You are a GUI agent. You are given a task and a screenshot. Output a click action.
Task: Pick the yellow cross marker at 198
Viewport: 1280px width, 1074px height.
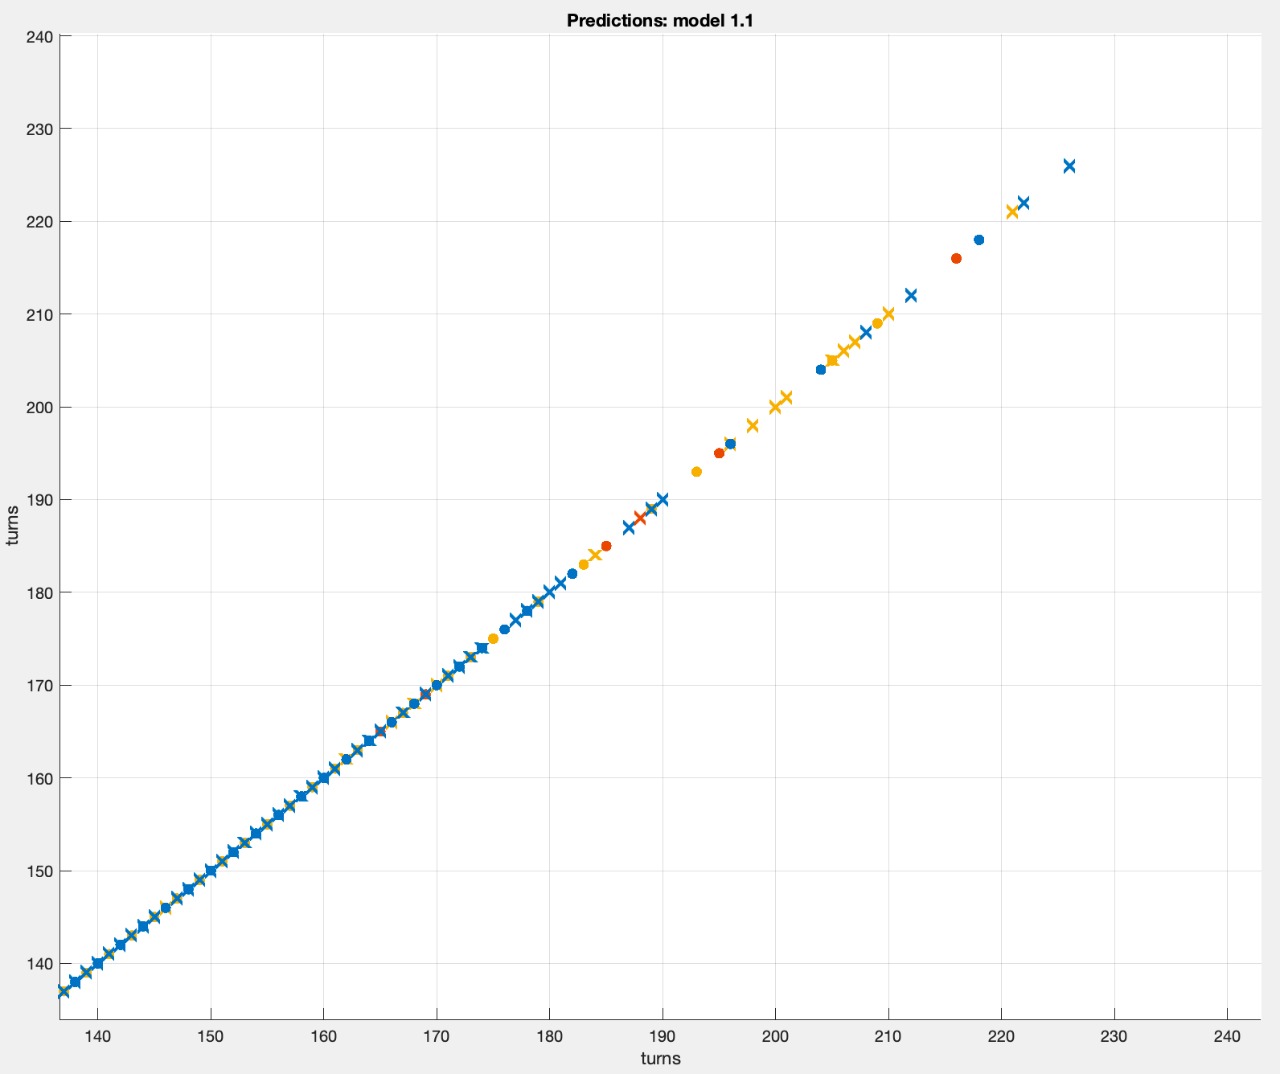click(753, 425)
